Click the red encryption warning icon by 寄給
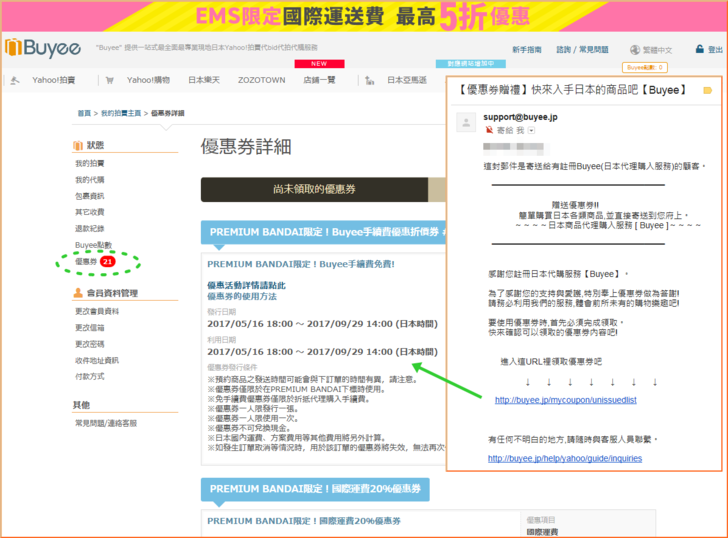 490,130
